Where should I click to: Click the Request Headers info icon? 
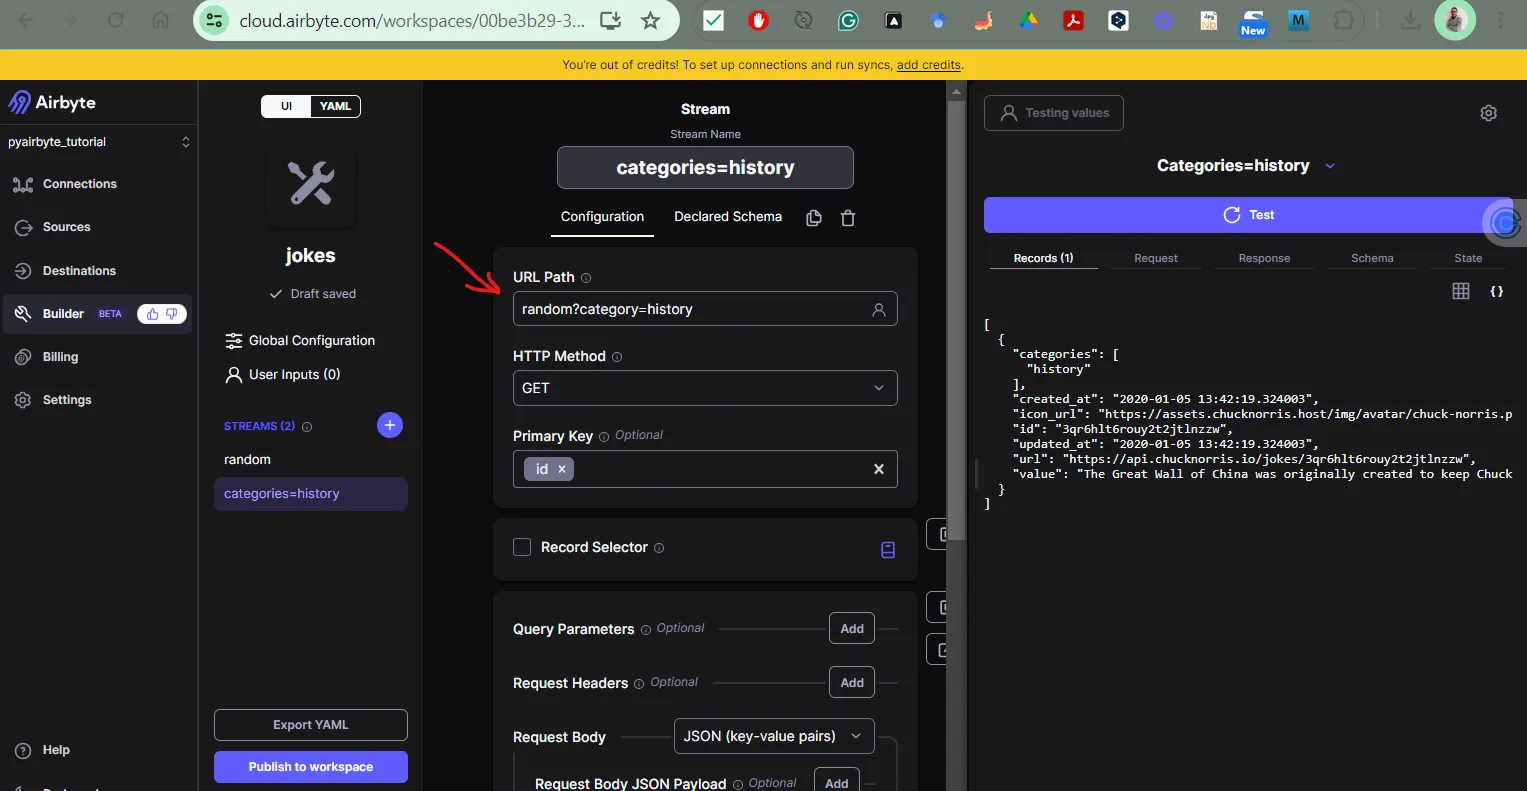[639, 684]
